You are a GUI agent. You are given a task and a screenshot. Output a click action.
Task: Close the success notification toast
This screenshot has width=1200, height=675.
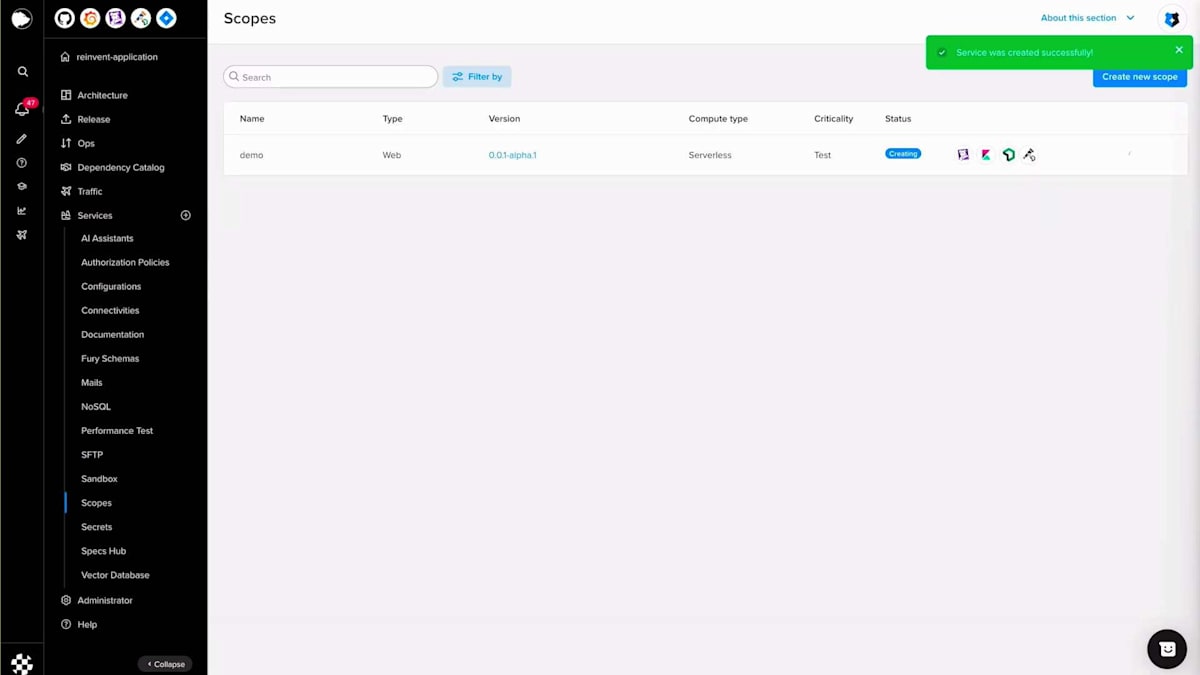pos(1179,50)
